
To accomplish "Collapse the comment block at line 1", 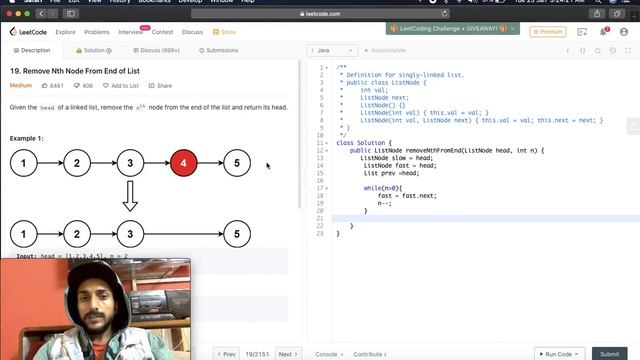I will pos(327,68).
